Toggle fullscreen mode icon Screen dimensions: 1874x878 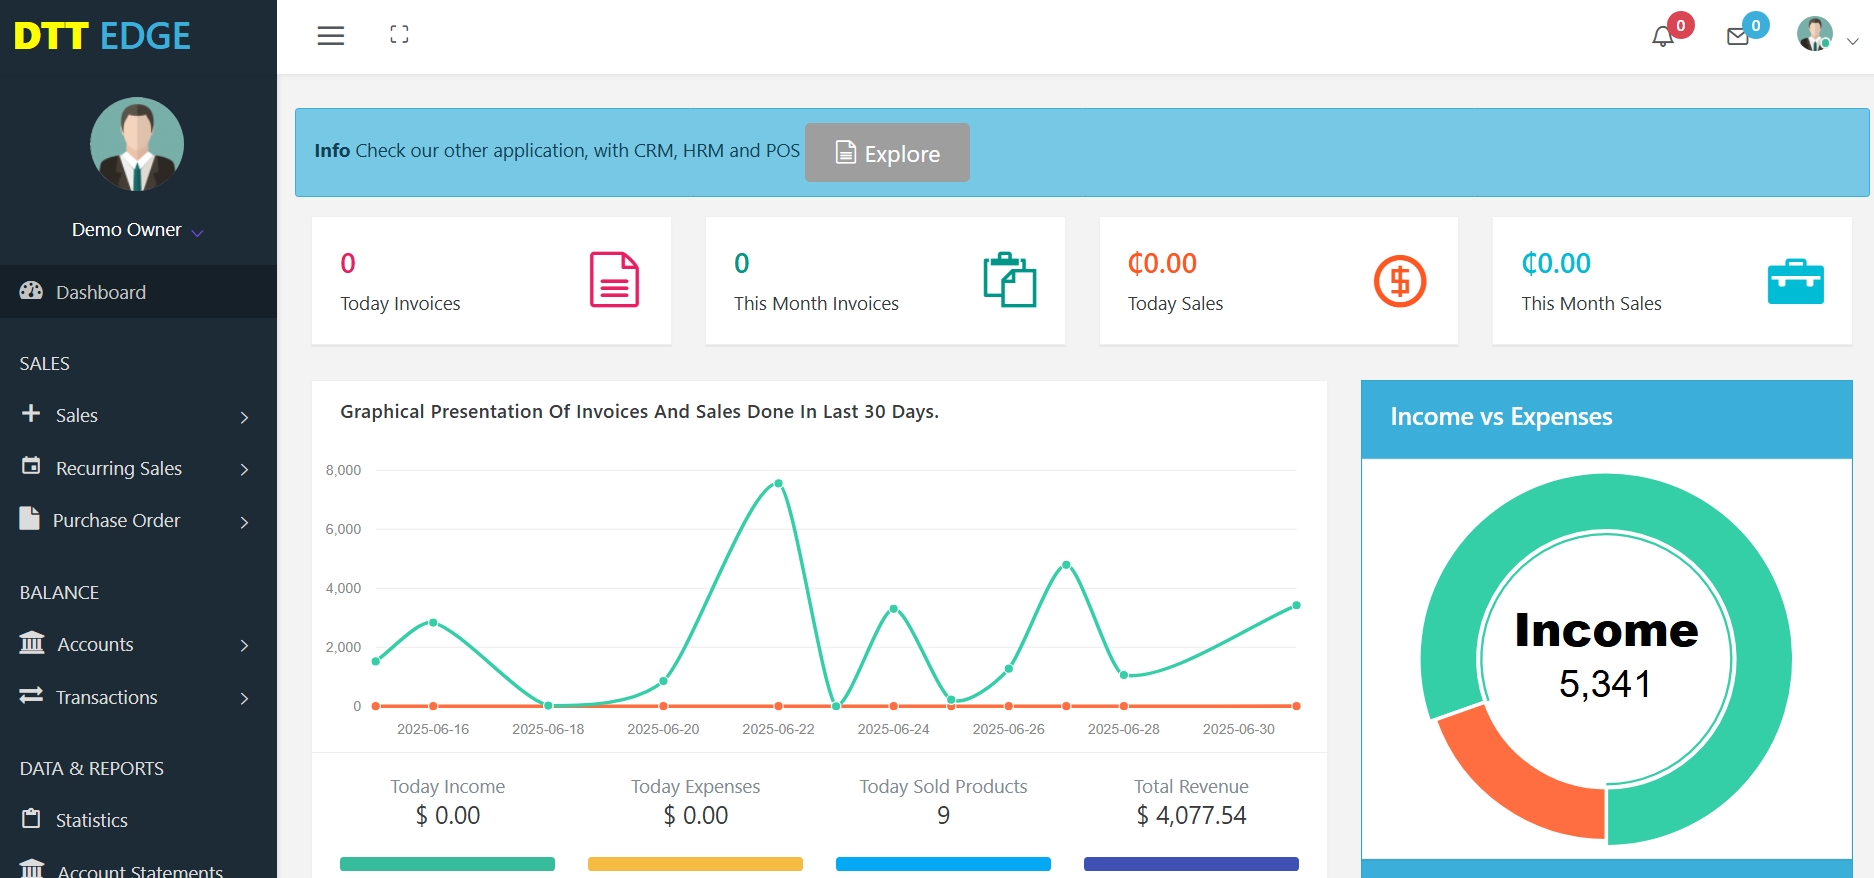[399, 35]
